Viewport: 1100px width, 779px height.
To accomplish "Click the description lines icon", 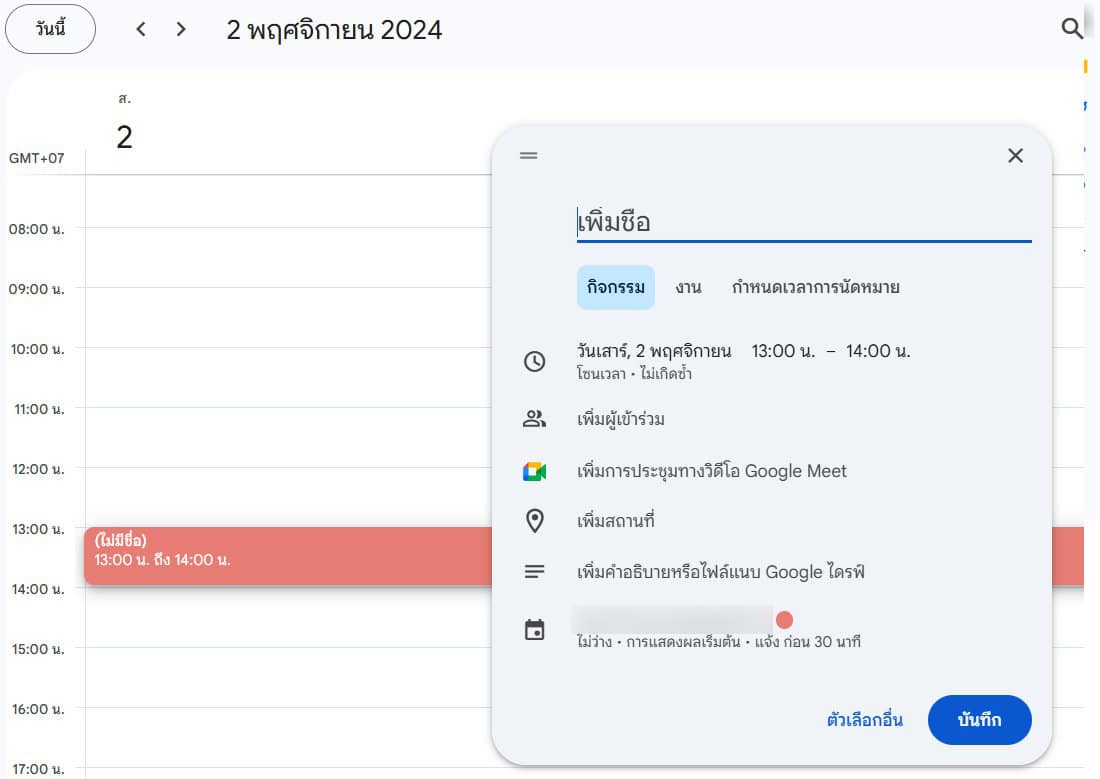I will pos(535,572).
